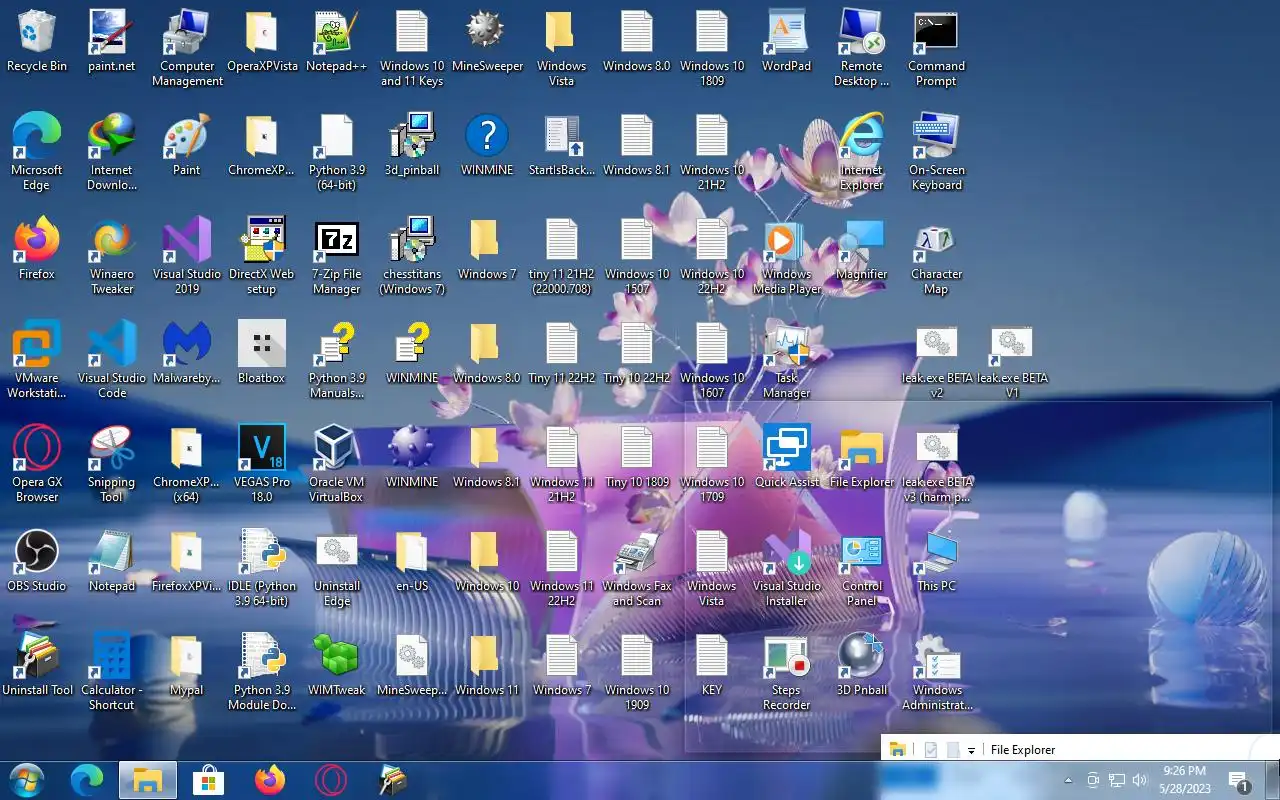
Task: Expand File Explorer Quick Access Toolbar dropdown
Action: click(x=971, y=750)
